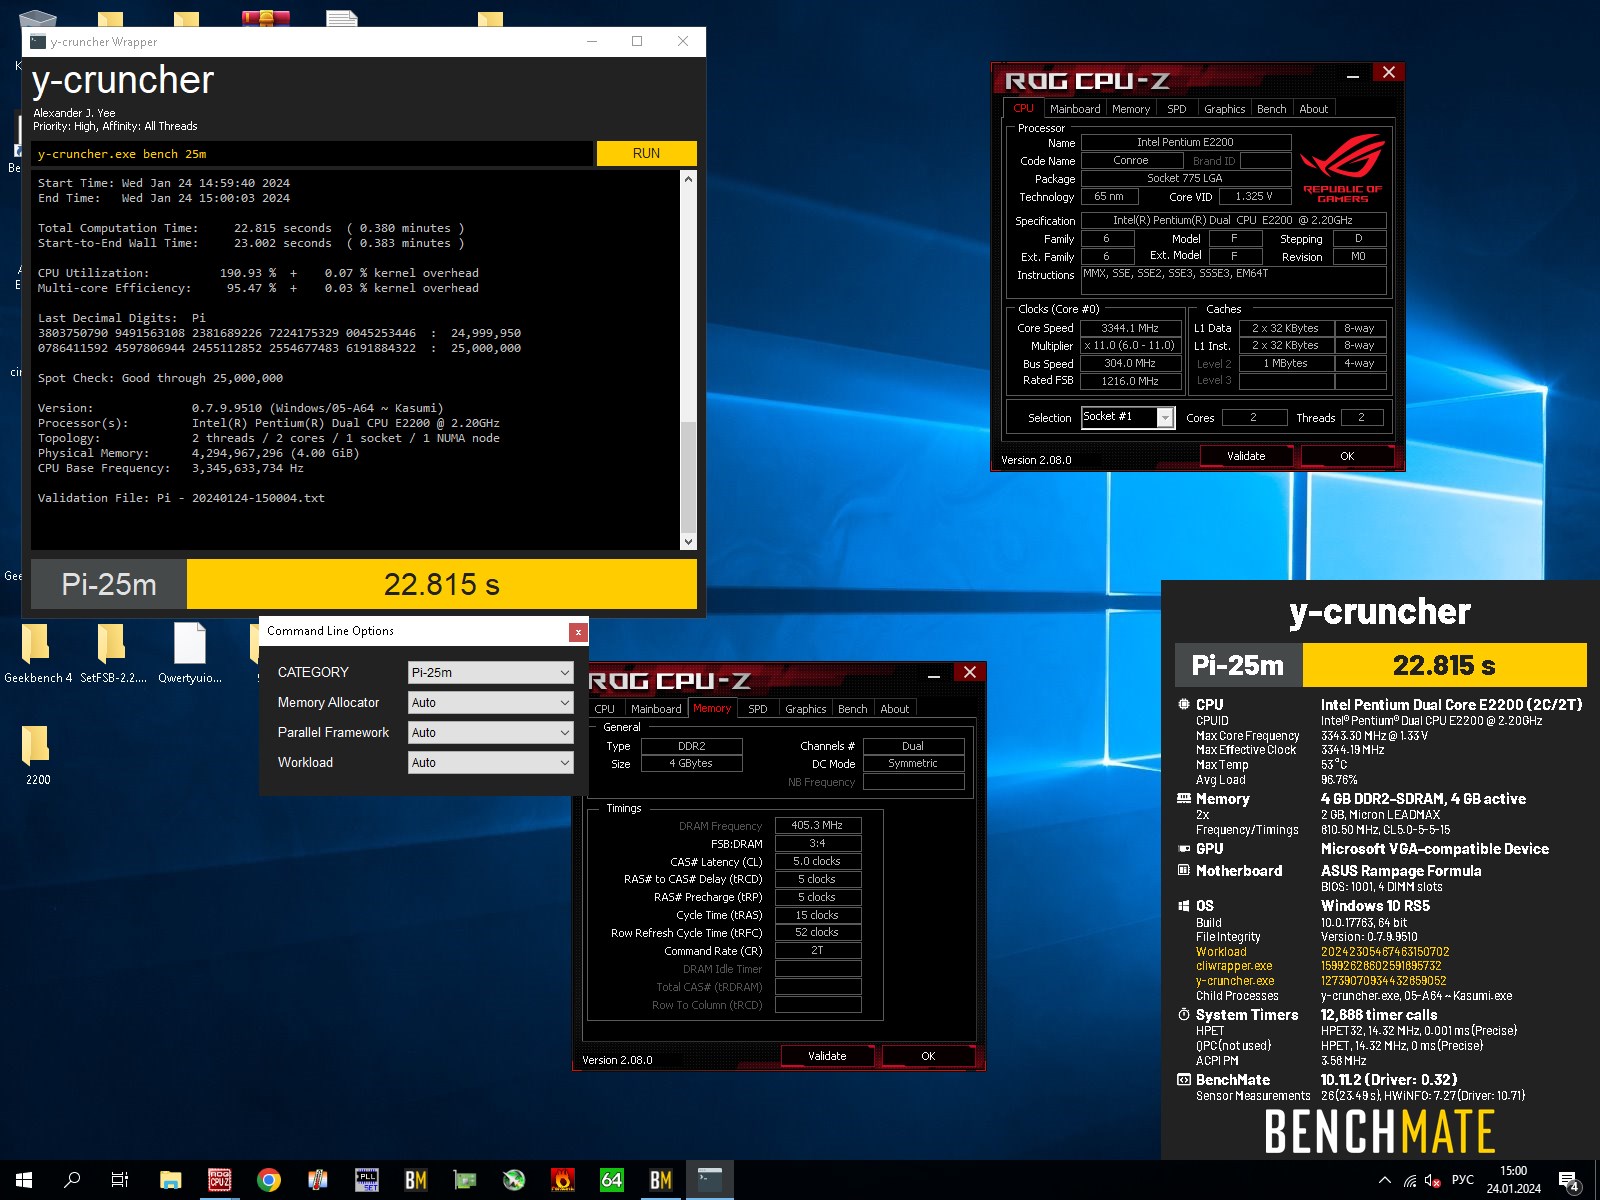Open the green circuit board taskbar icon
Screen dimensions: 1600x1200
[465, 1180]
